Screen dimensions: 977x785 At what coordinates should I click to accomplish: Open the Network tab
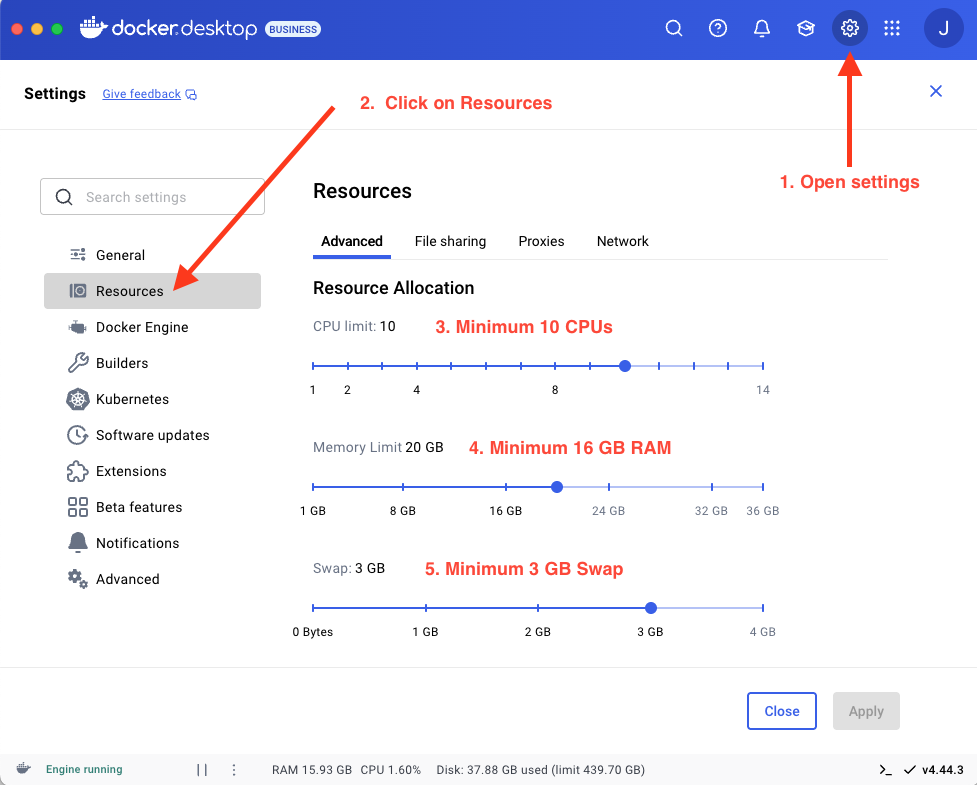pyautogui.click(x=622, y=241)
